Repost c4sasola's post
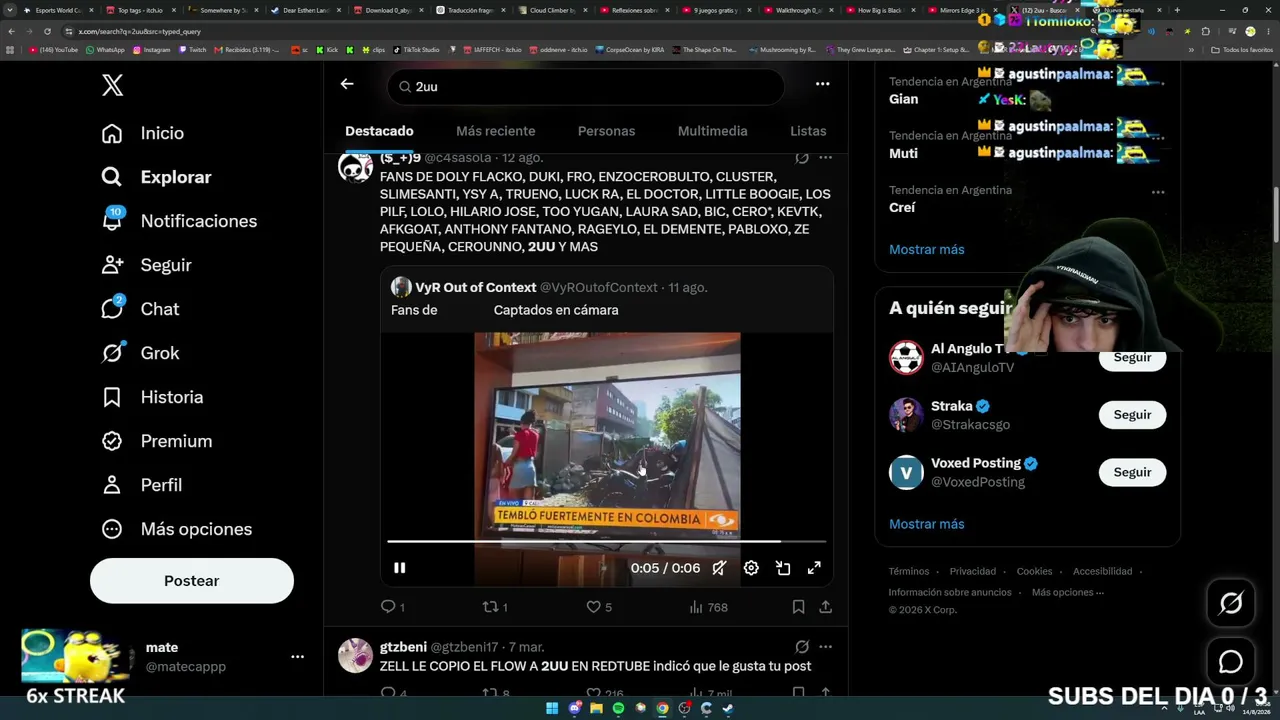1280x720 pixels. pos(495,607)
